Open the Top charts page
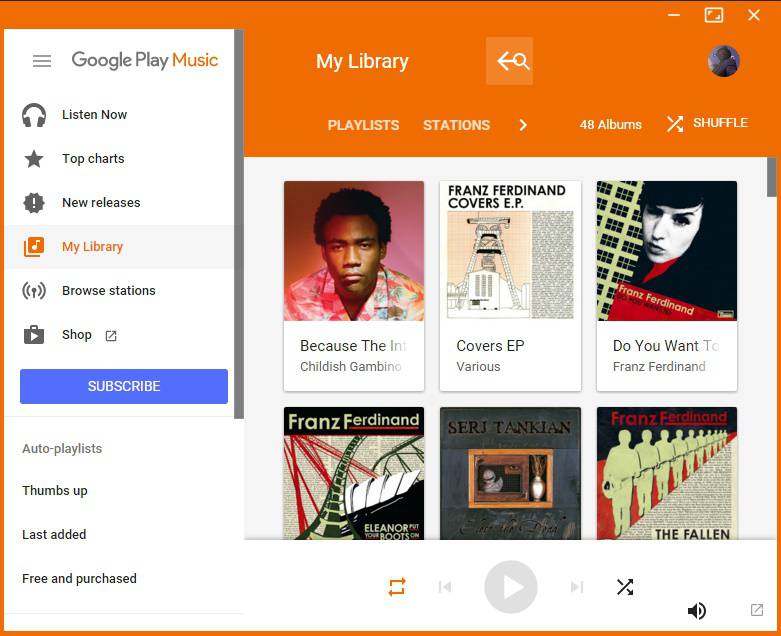Screen dimensions: 781x636 pyautogui.click(x=93, y=159)
